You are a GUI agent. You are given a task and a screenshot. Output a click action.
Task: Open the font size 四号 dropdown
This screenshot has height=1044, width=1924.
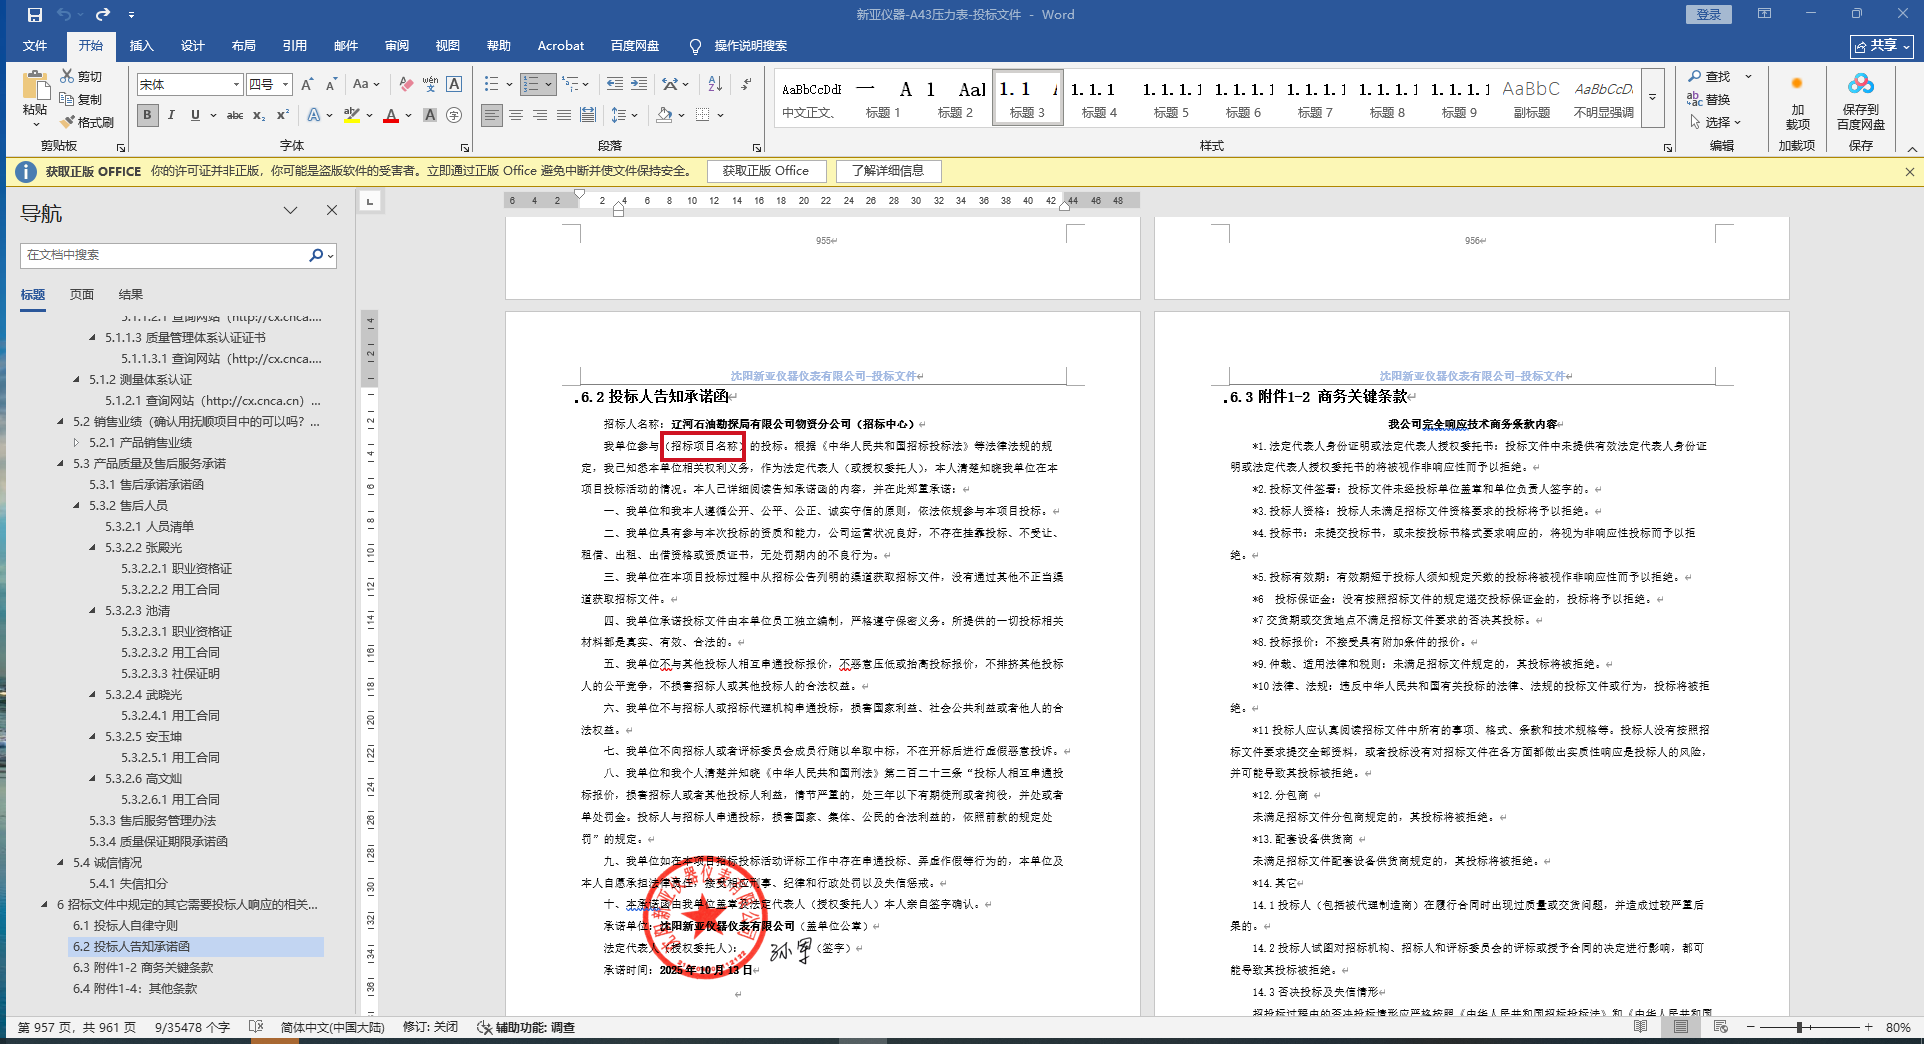[x=285, y=84]
